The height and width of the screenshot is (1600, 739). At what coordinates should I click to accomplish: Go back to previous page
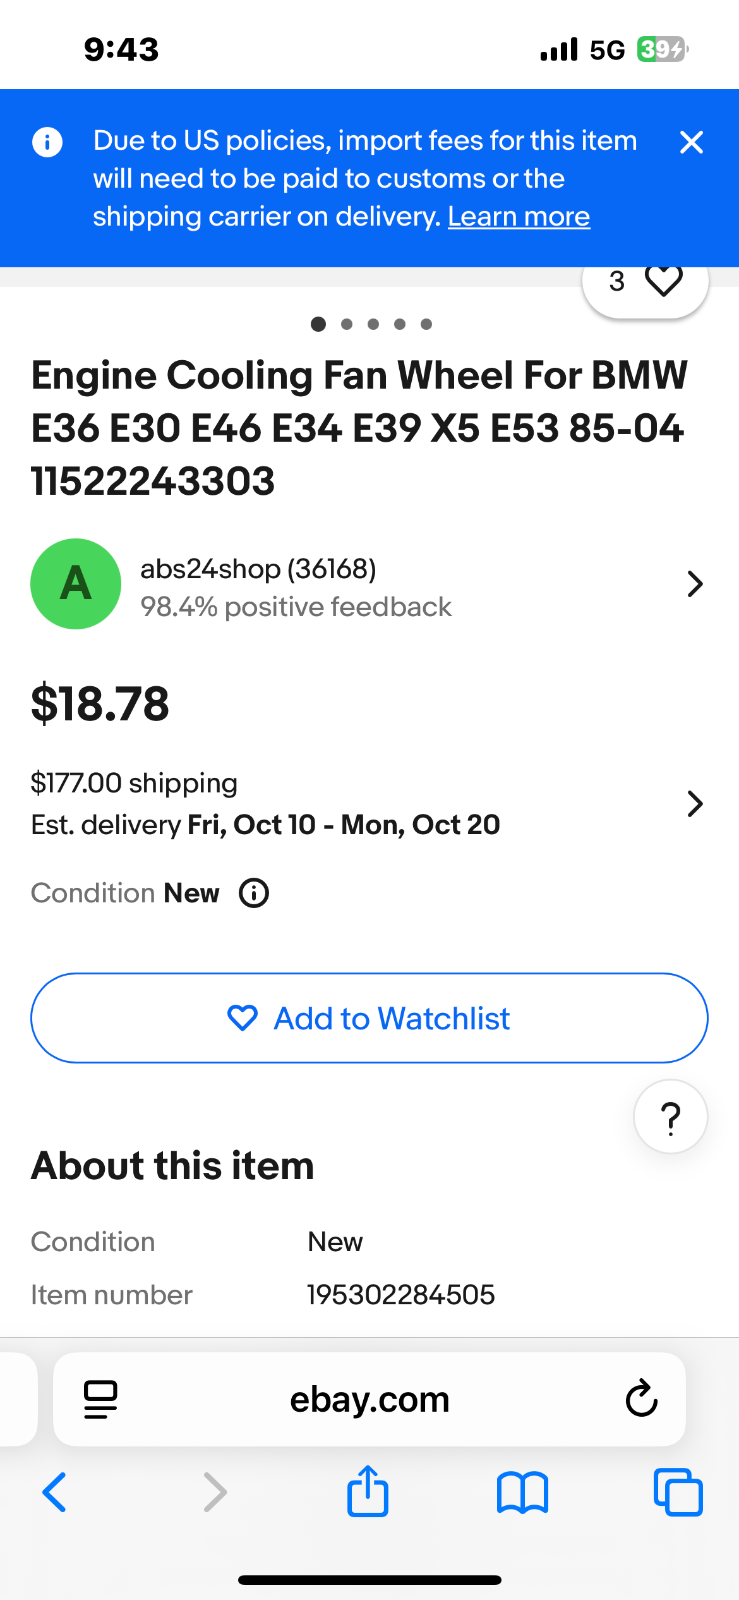tap(55, 1492)
